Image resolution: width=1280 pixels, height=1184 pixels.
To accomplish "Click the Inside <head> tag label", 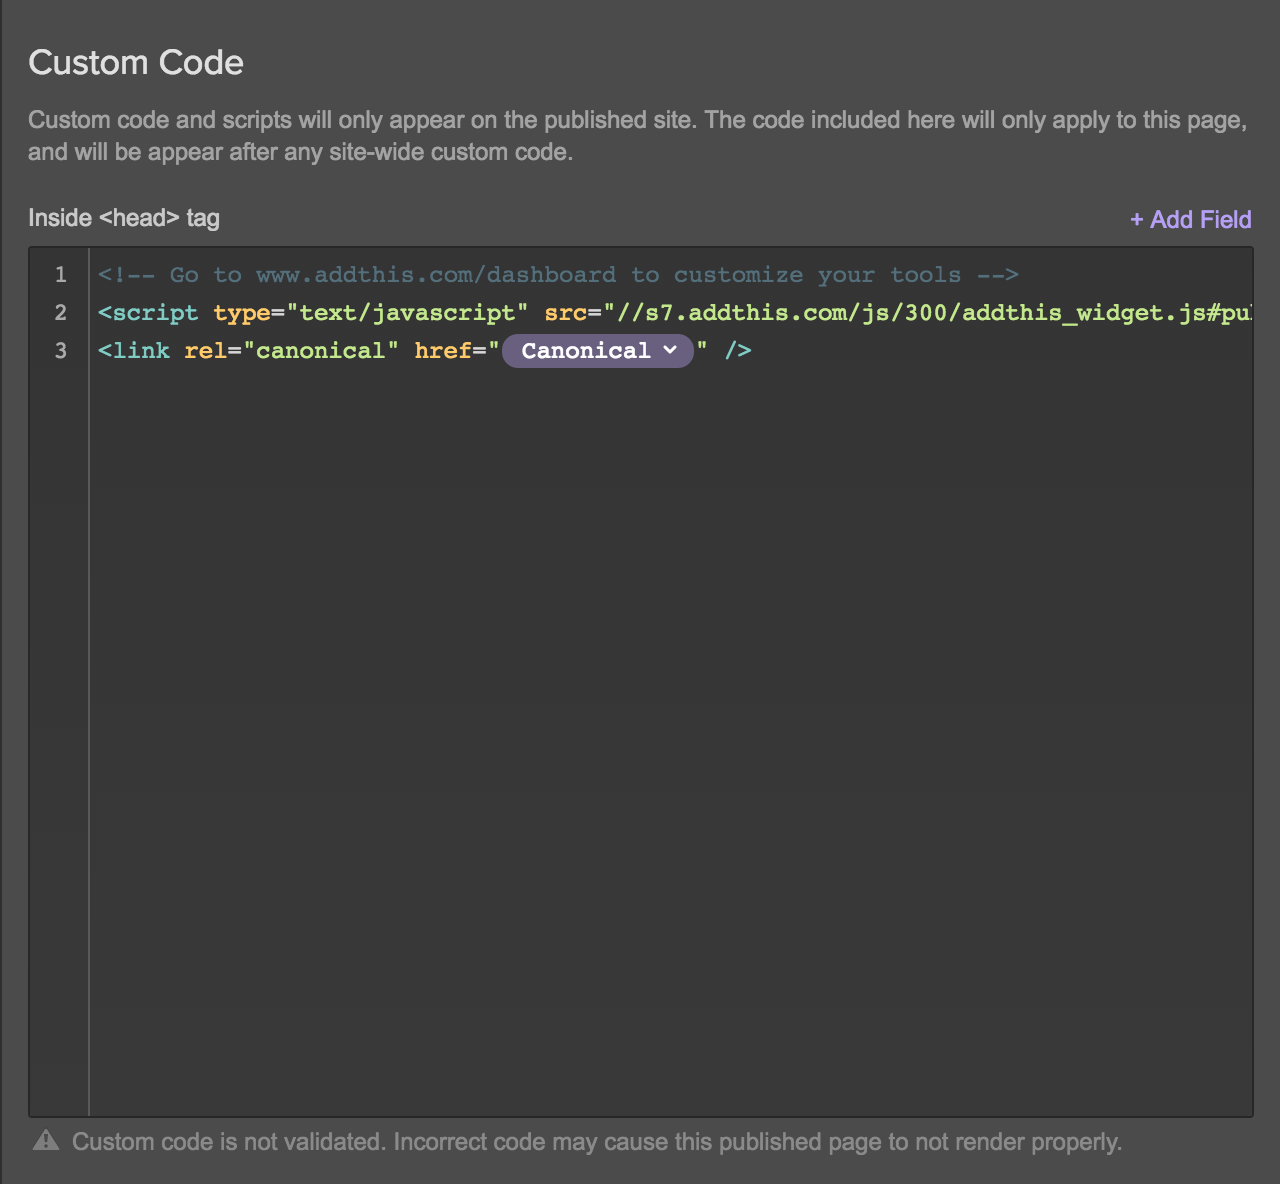I will click(124, 218).
